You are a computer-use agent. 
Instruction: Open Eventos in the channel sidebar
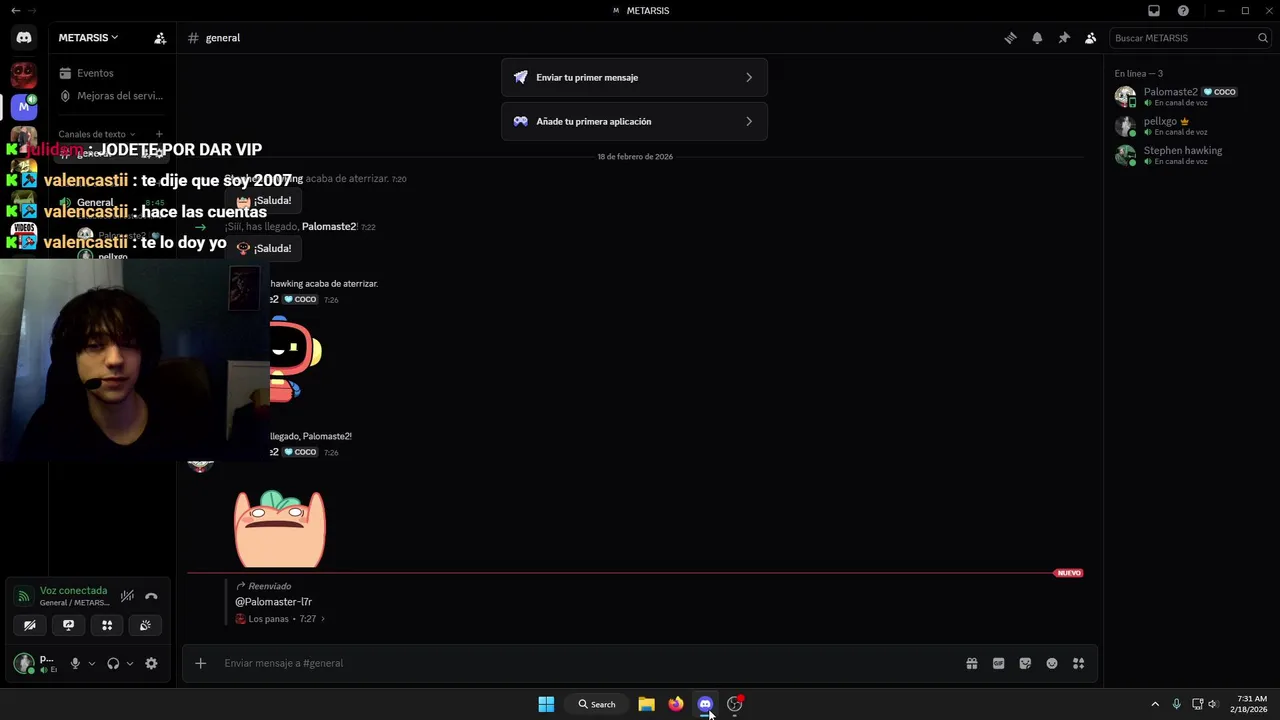[x=95, y=73]
